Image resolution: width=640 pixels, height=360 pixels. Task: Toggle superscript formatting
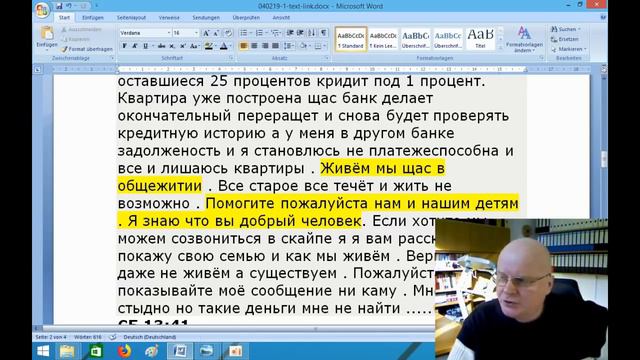(x=183, y=46)
